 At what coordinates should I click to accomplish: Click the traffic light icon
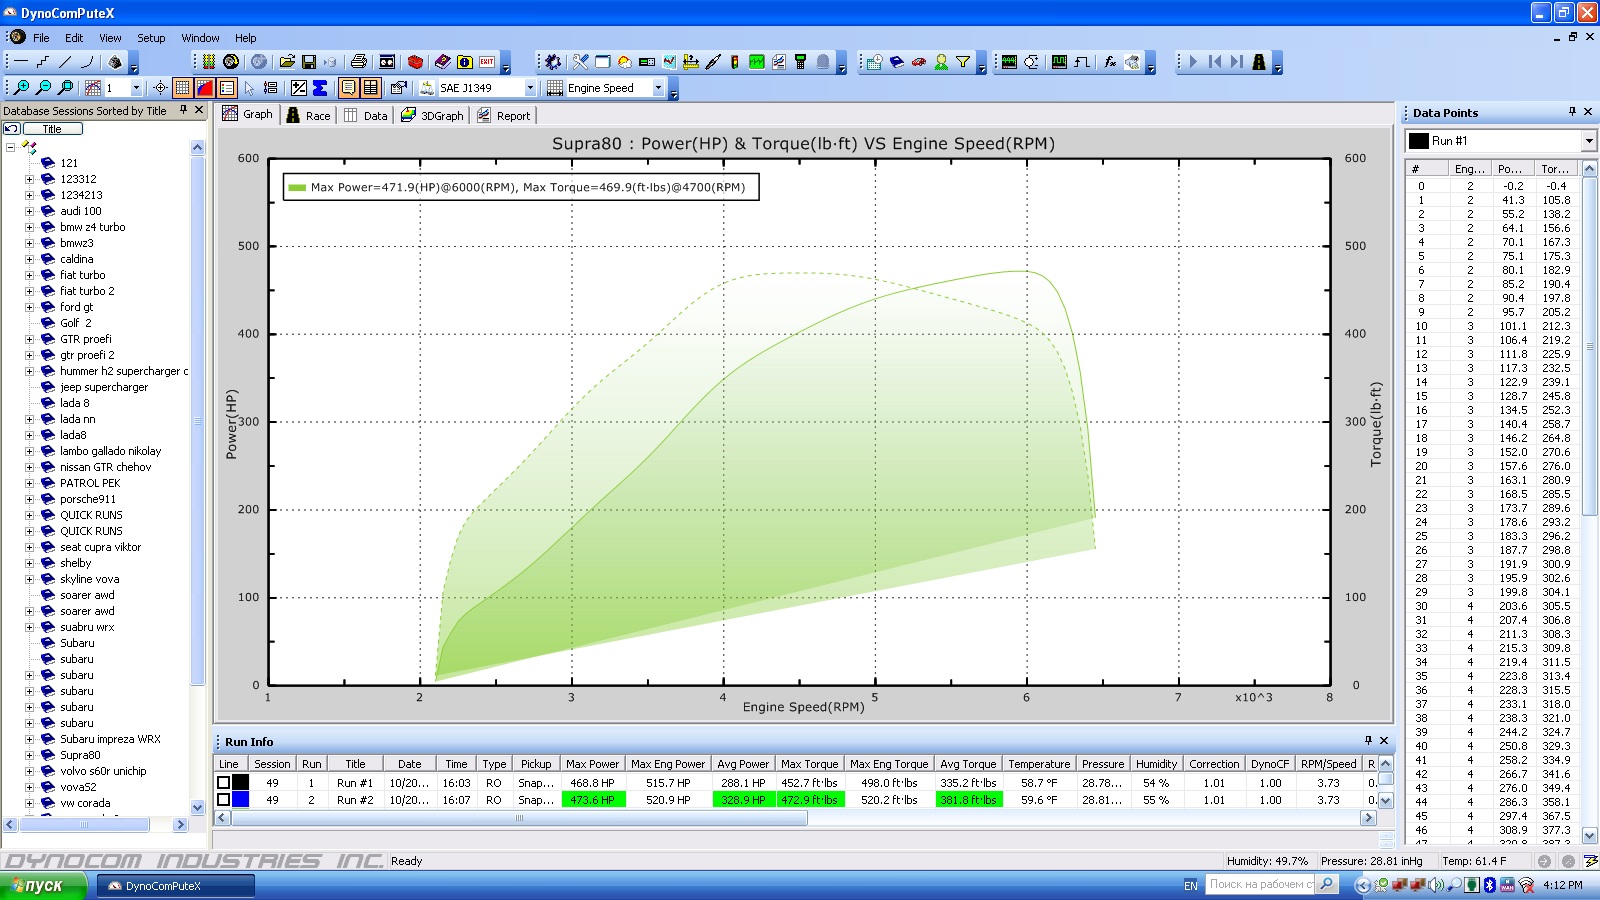coord(735,62)
